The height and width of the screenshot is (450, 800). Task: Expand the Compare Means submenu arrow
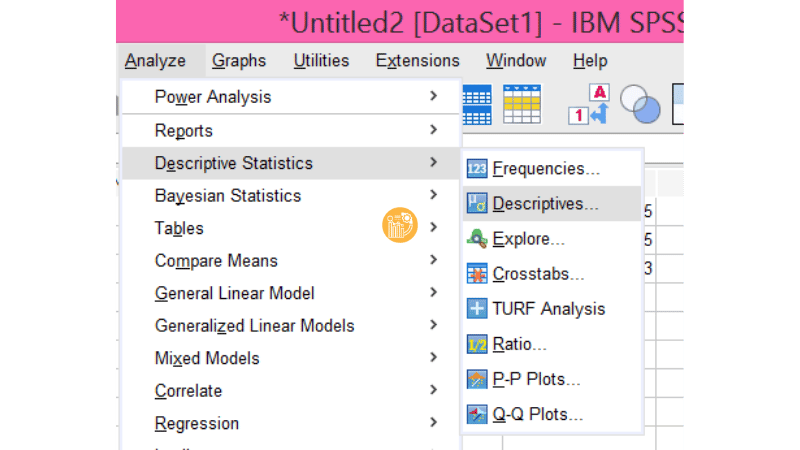[433, 260]
